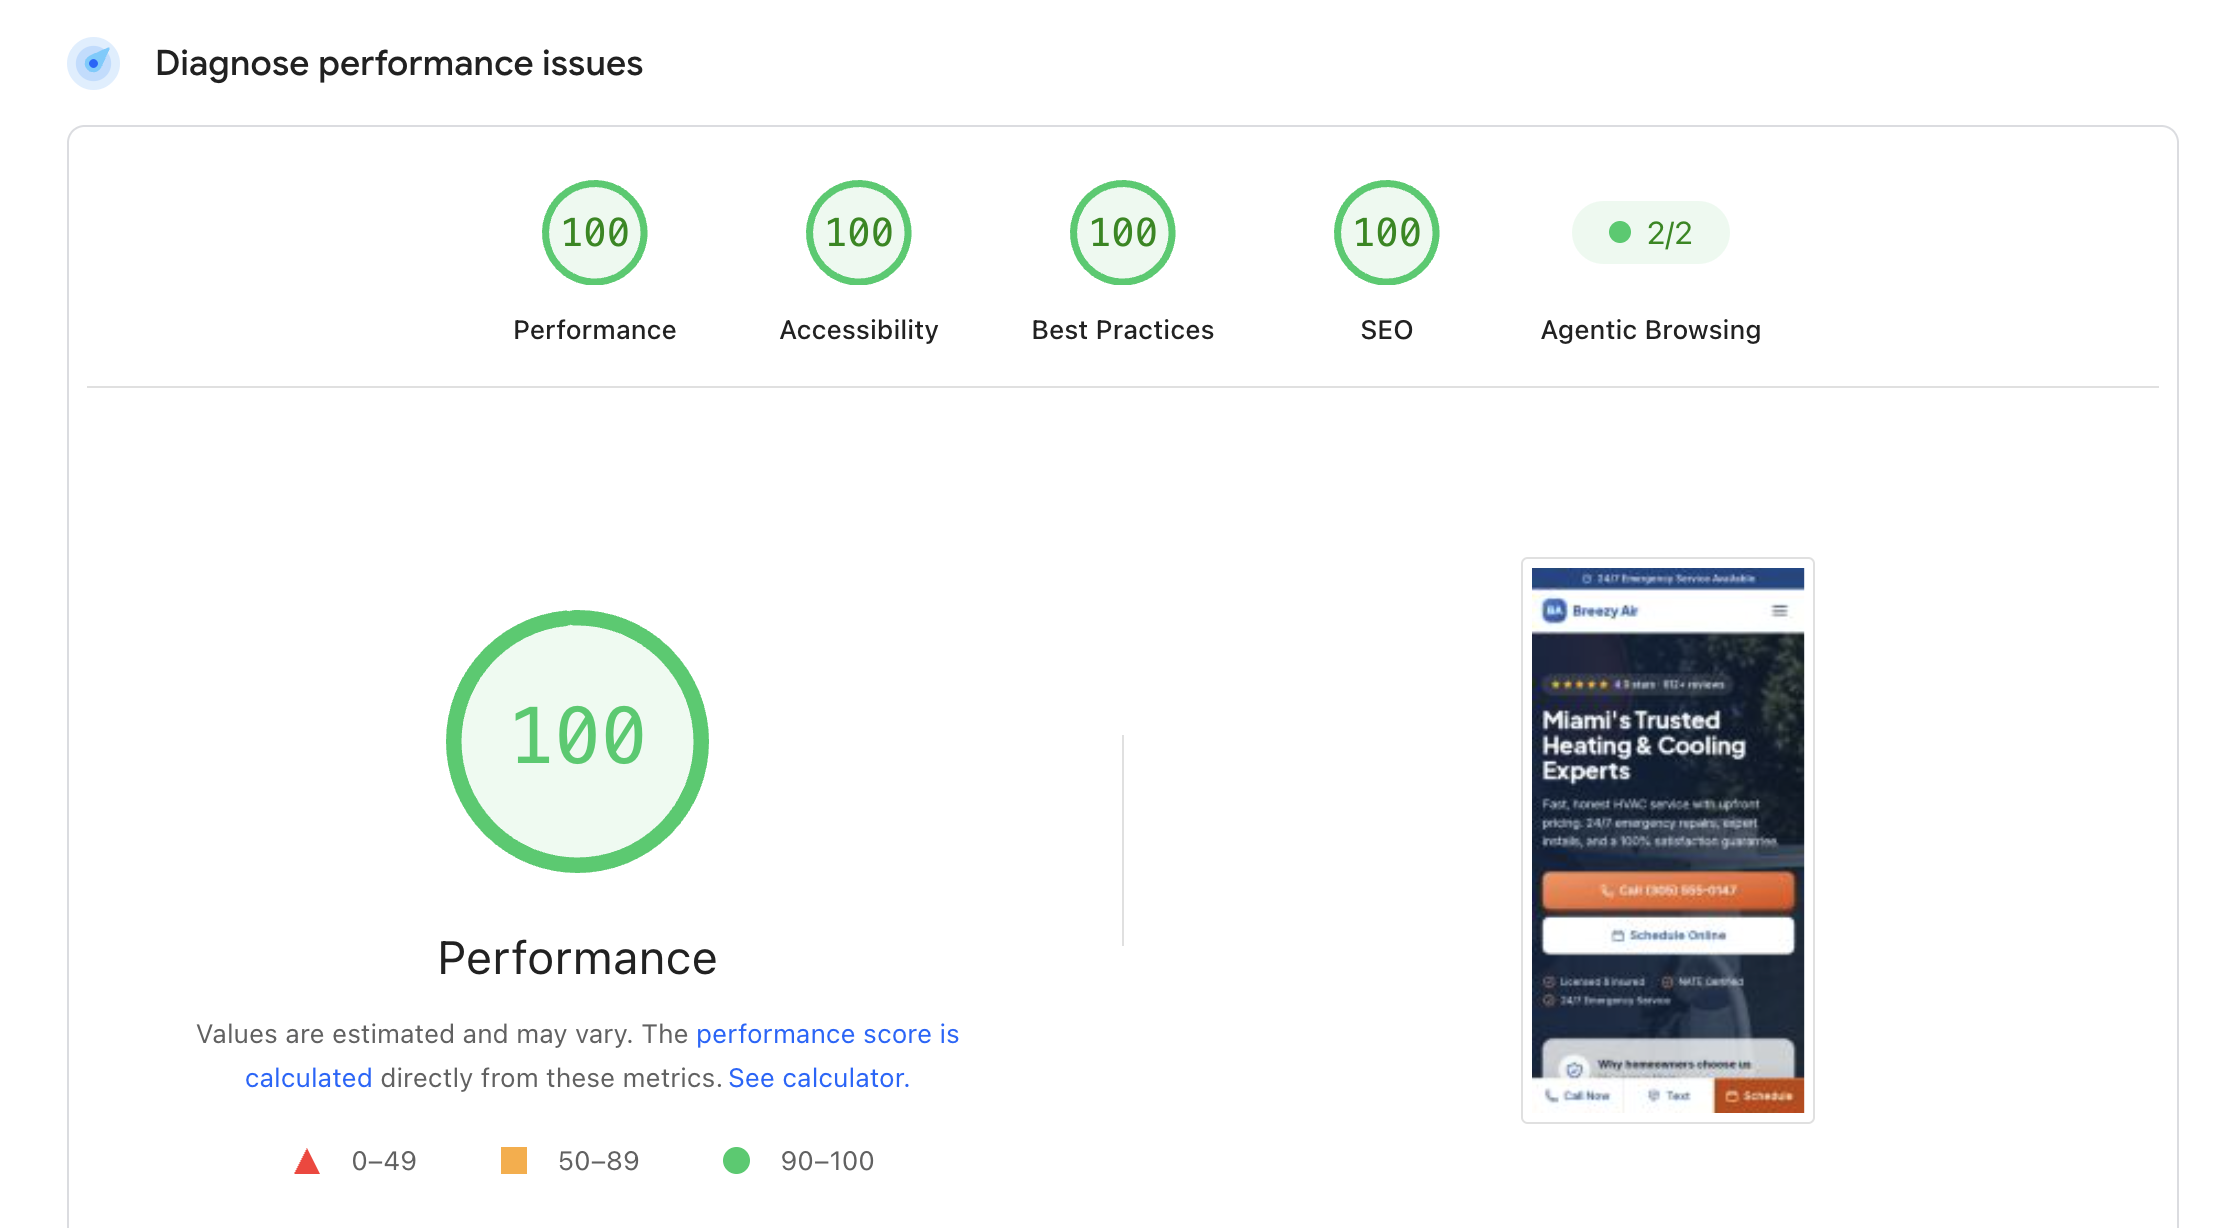Click the green circle 90–100 legend icon
2232x1228 pixels.
[737, 1161]
